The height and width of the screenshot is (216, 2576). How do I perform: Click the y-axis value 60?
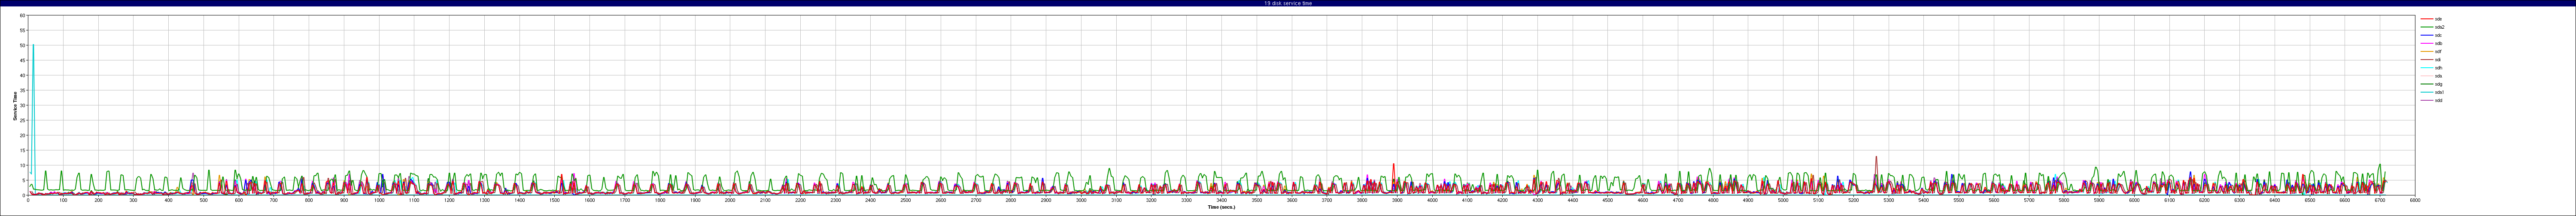click(x=23, y=16)
